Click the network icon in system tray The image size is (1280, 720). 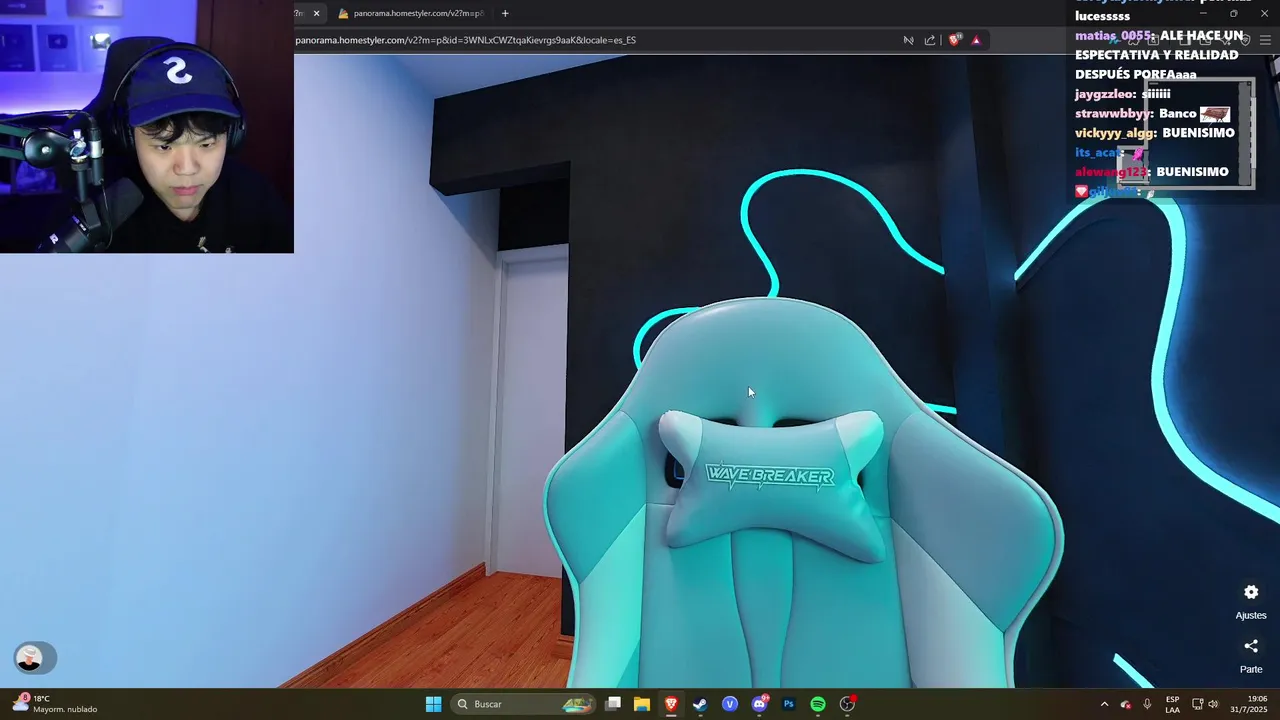click(1198, 704)
